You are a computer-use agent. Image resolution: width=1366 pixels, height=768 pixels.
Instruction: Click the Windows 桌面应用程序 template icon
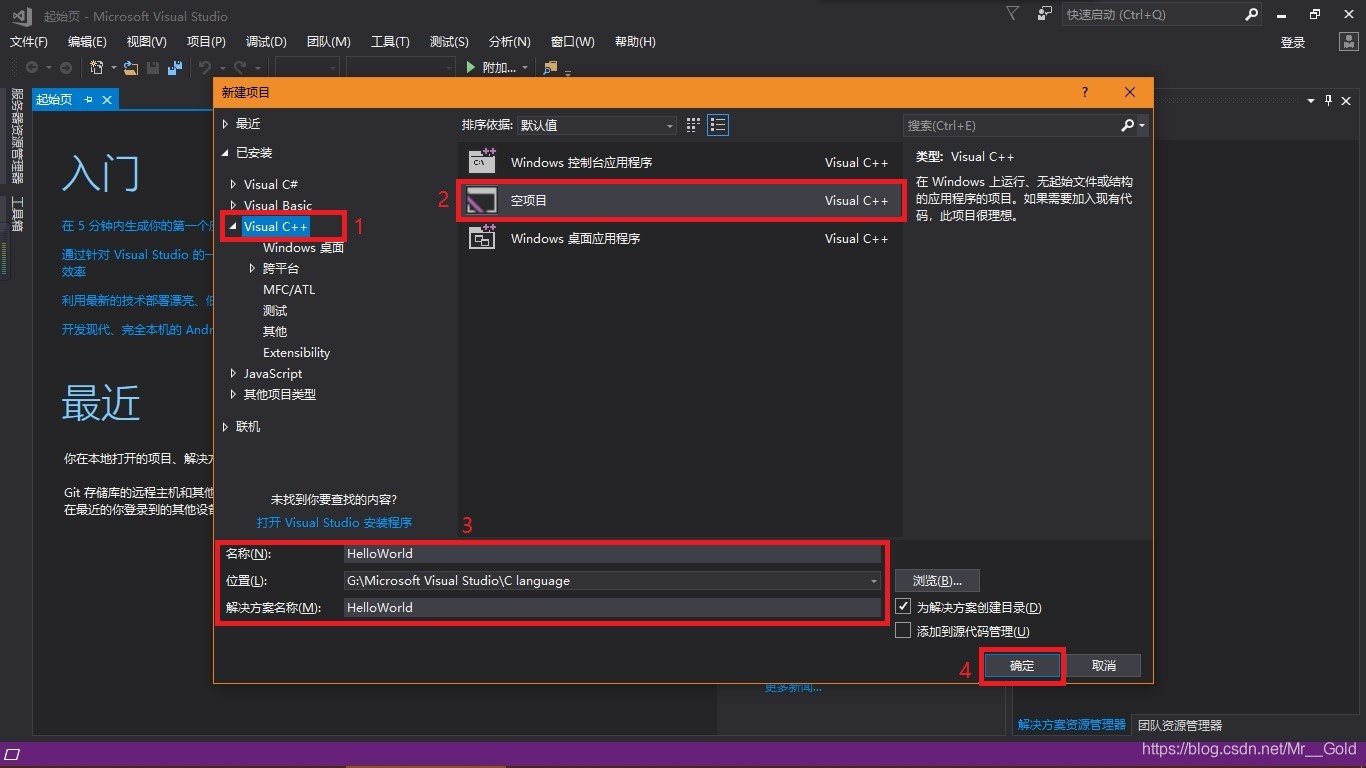pyautogui.click(x=482, y=238)
